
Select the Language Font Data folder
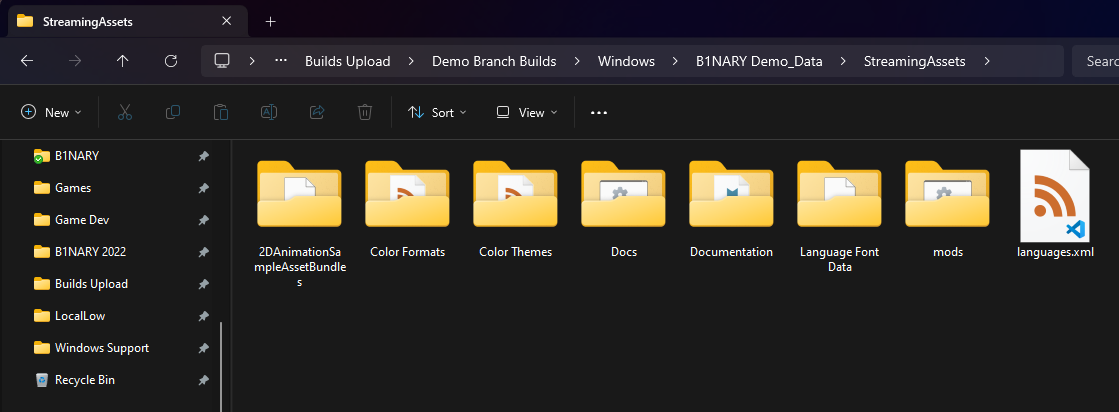click(839, 216)
